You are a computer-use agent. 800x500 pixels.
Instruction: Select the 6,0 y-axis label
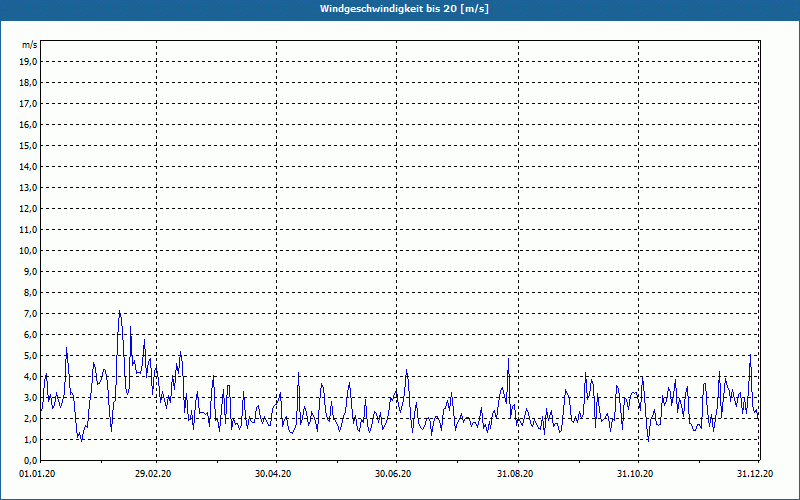tap(31, 334)
